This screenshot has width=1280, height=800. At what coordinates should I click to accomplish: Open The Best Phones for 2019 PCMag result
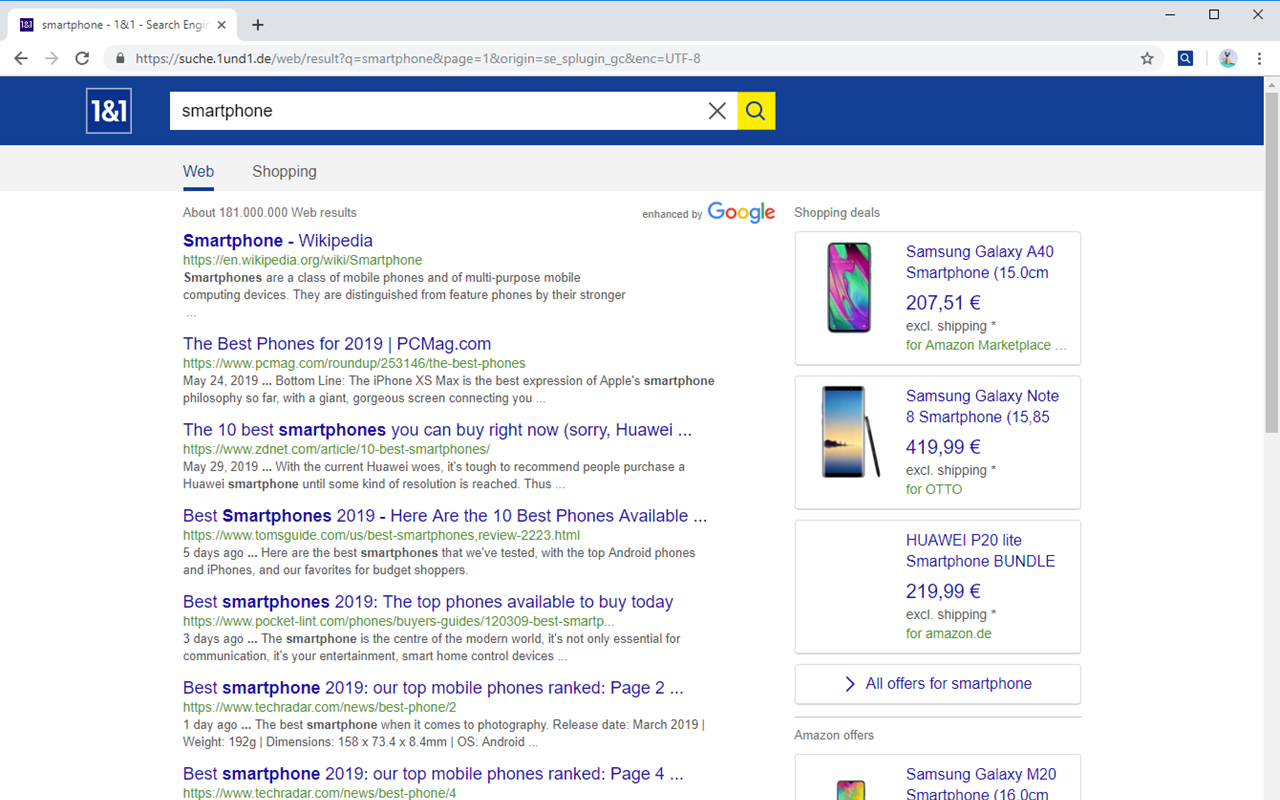point(337,344)
